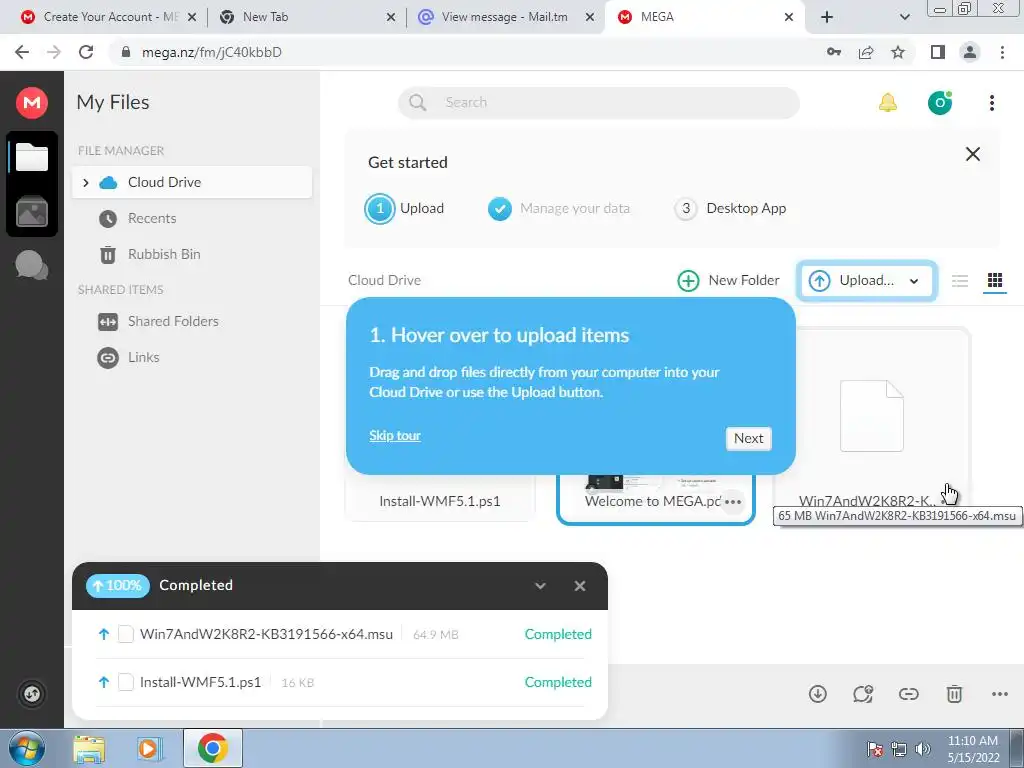Click the New Folder button label
This screenshot has height=768, width=1024.
pyautogui.click(x=744, y=281)
